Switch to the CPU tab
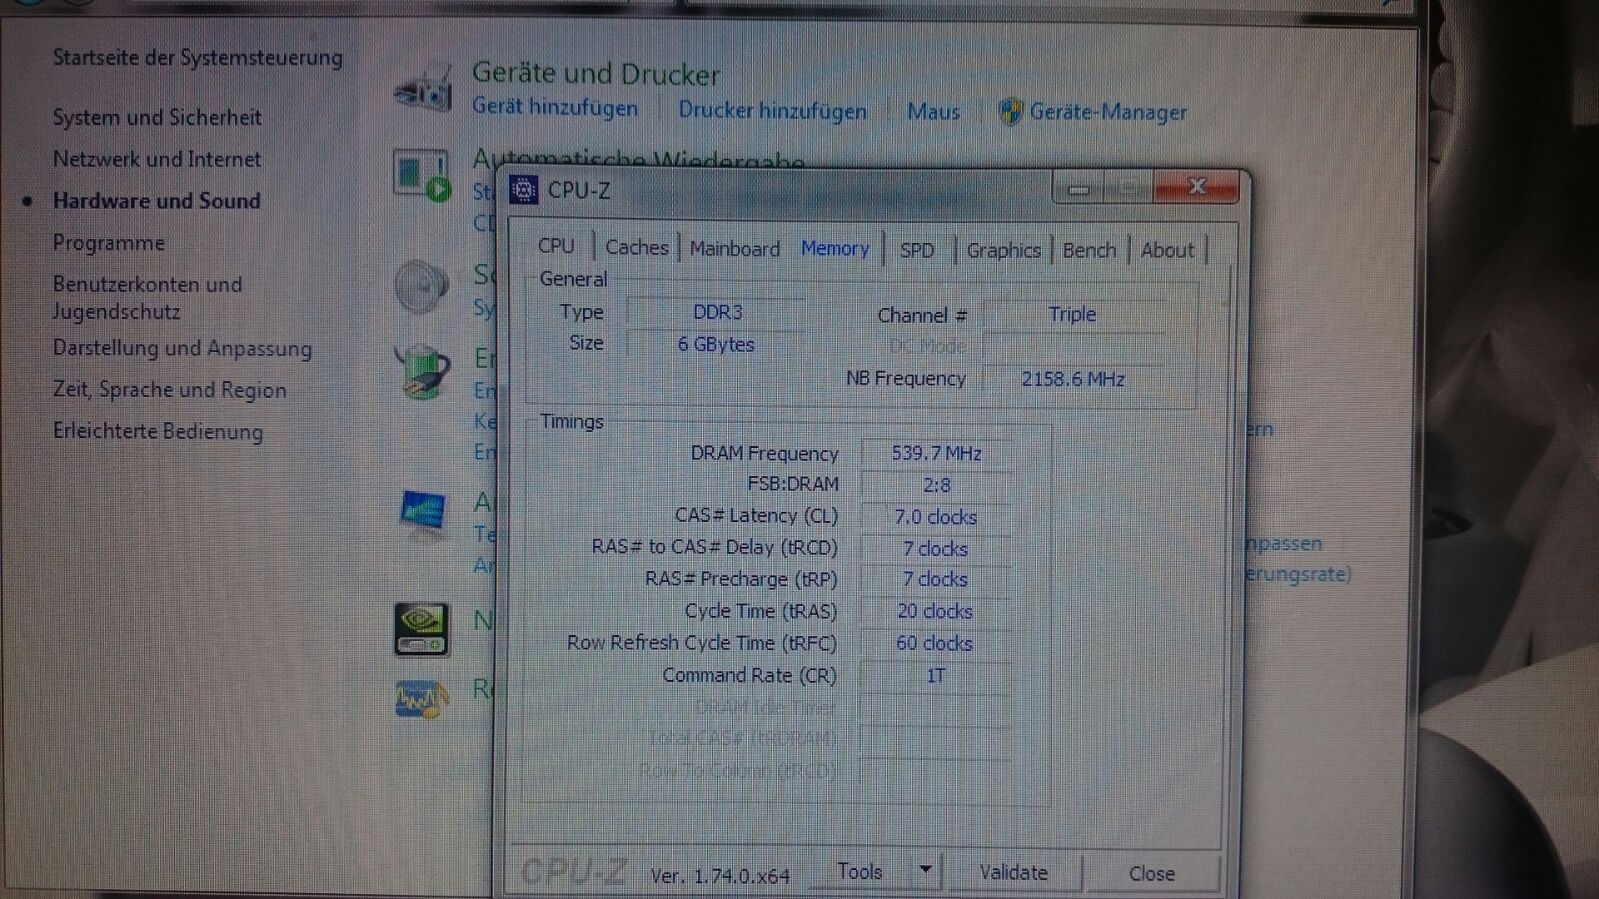The image size is (1599, 899). 556,246
